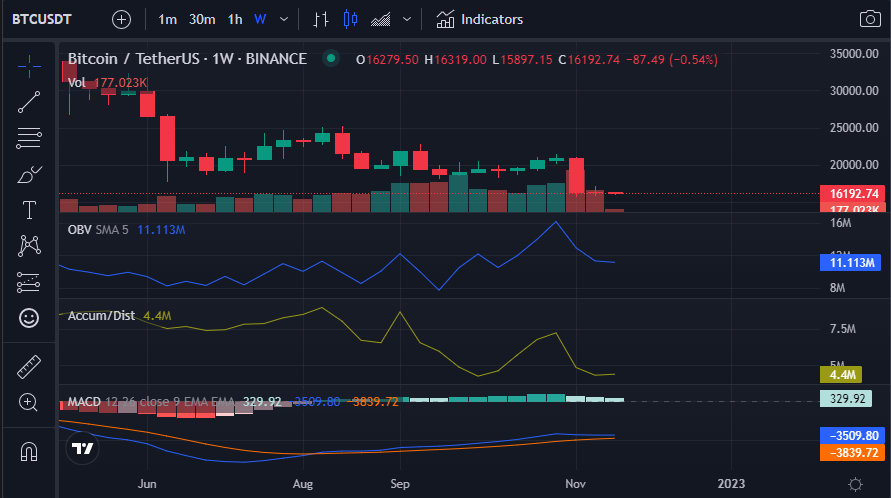This screenshot has width=891, height=498.
Task: Click the Aug label on time axis
Action: [x=303, y=484]
